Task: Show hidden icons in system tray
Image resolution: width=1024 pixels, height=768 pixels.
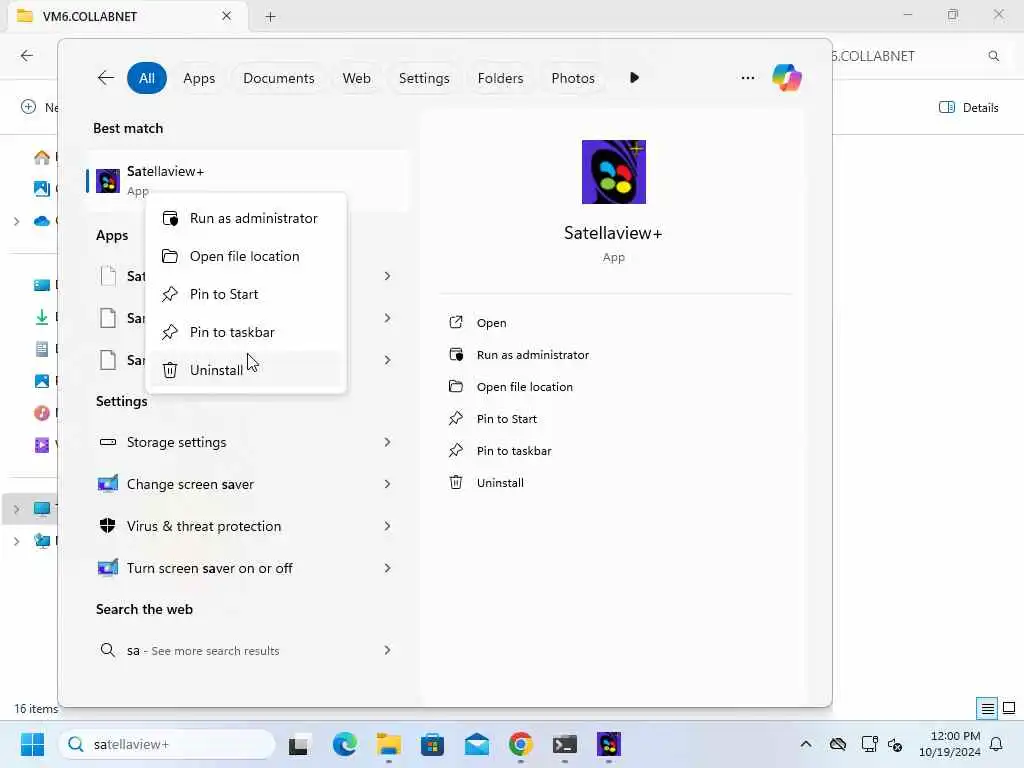Action: (806, 744)
